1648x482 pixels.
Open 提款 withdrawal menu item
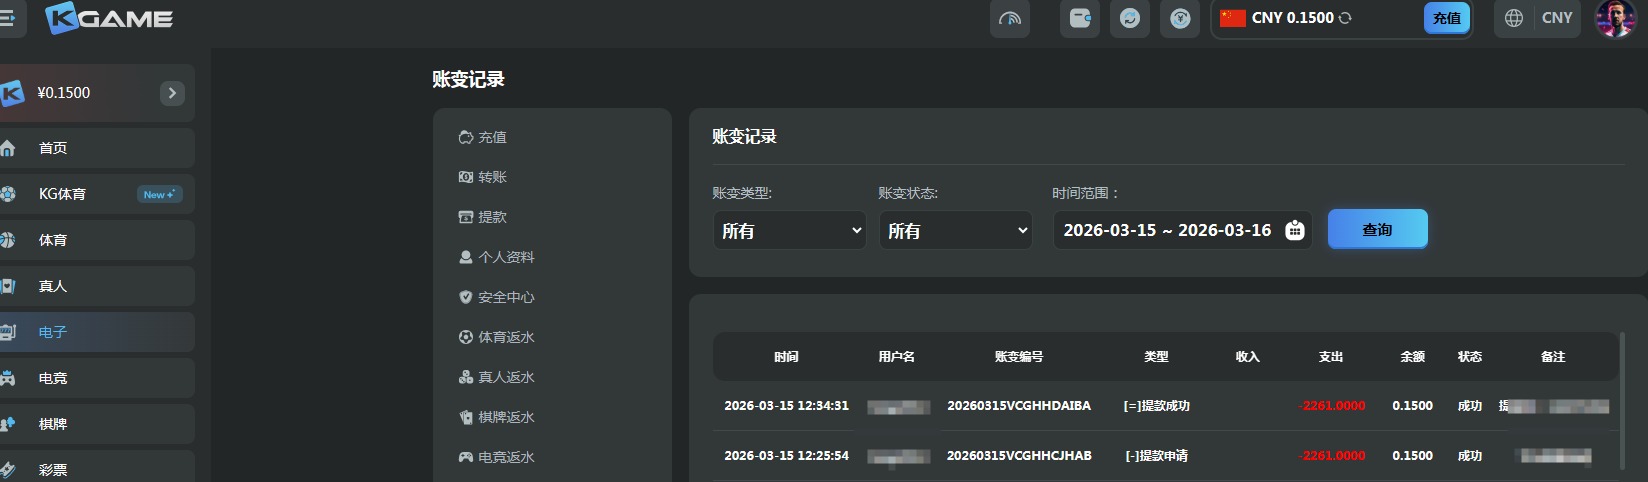492,217
